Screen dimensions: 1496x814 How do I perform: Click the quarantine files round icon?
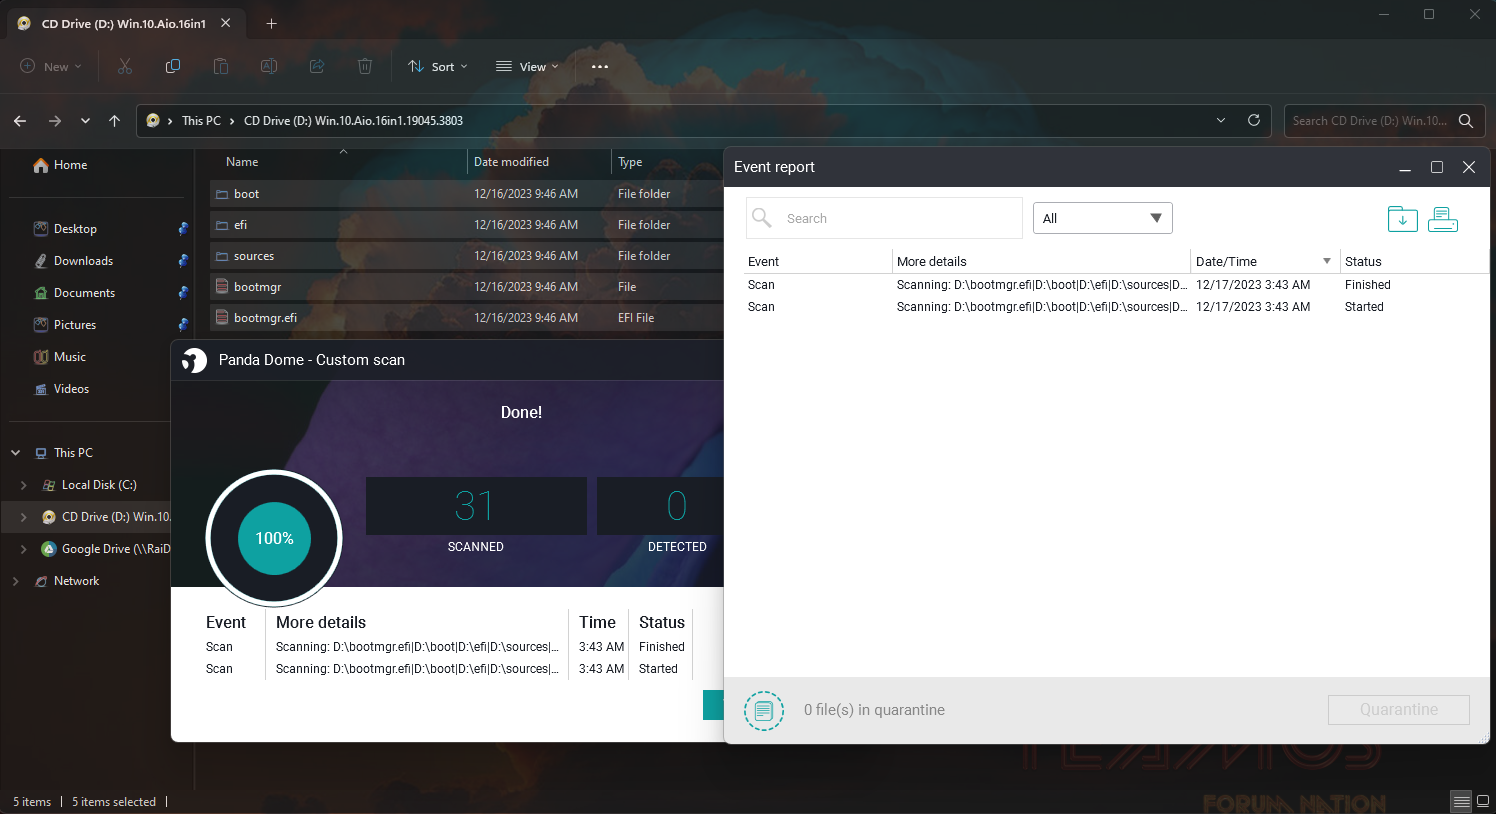[x=764, y=711]
